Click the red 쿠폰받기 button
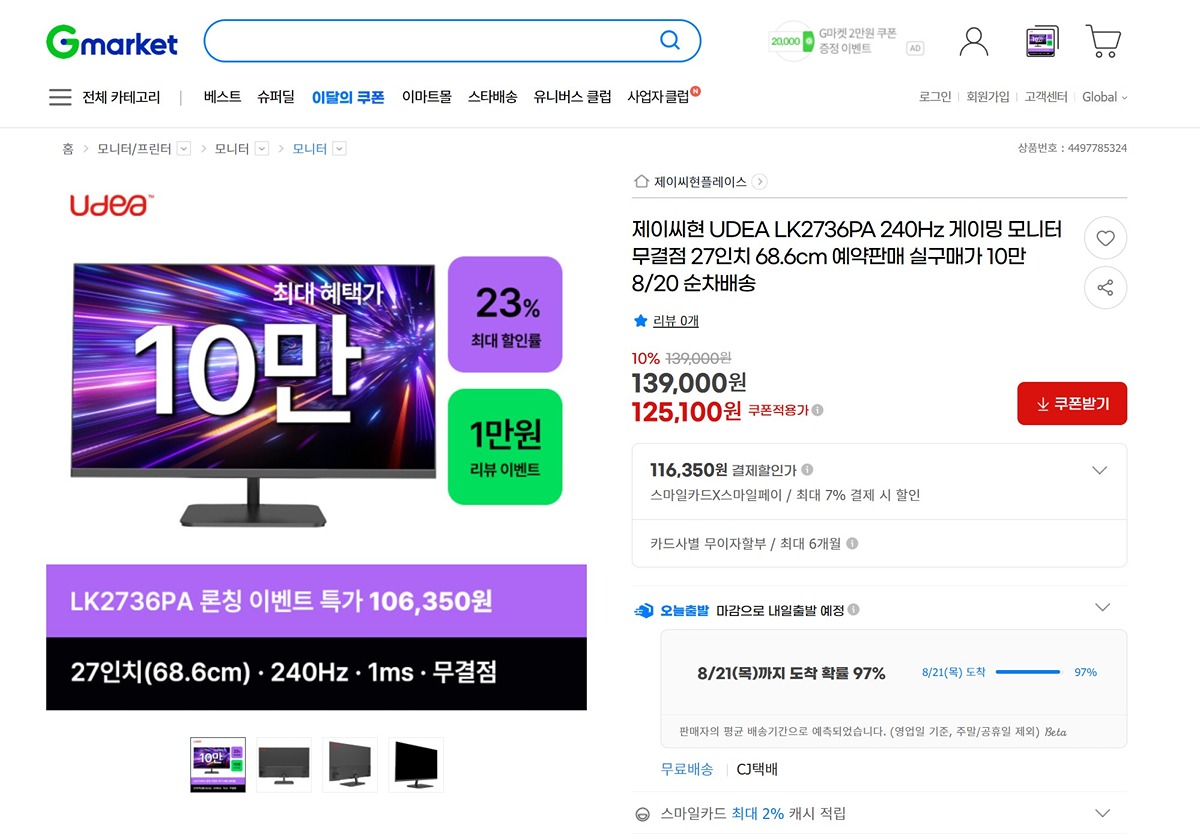 tap(1072, 404)
